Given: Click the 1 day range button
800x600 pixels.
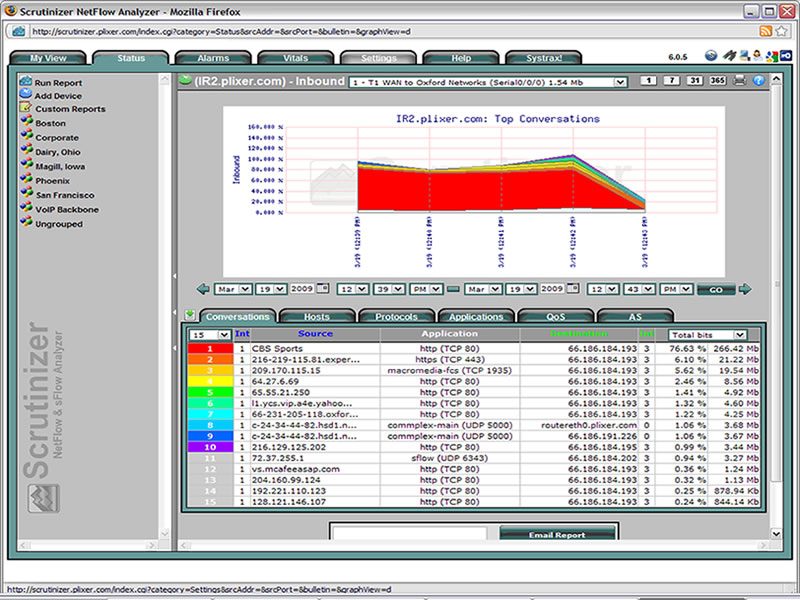Looking at the screenshot, I should (x=648, y=81).
